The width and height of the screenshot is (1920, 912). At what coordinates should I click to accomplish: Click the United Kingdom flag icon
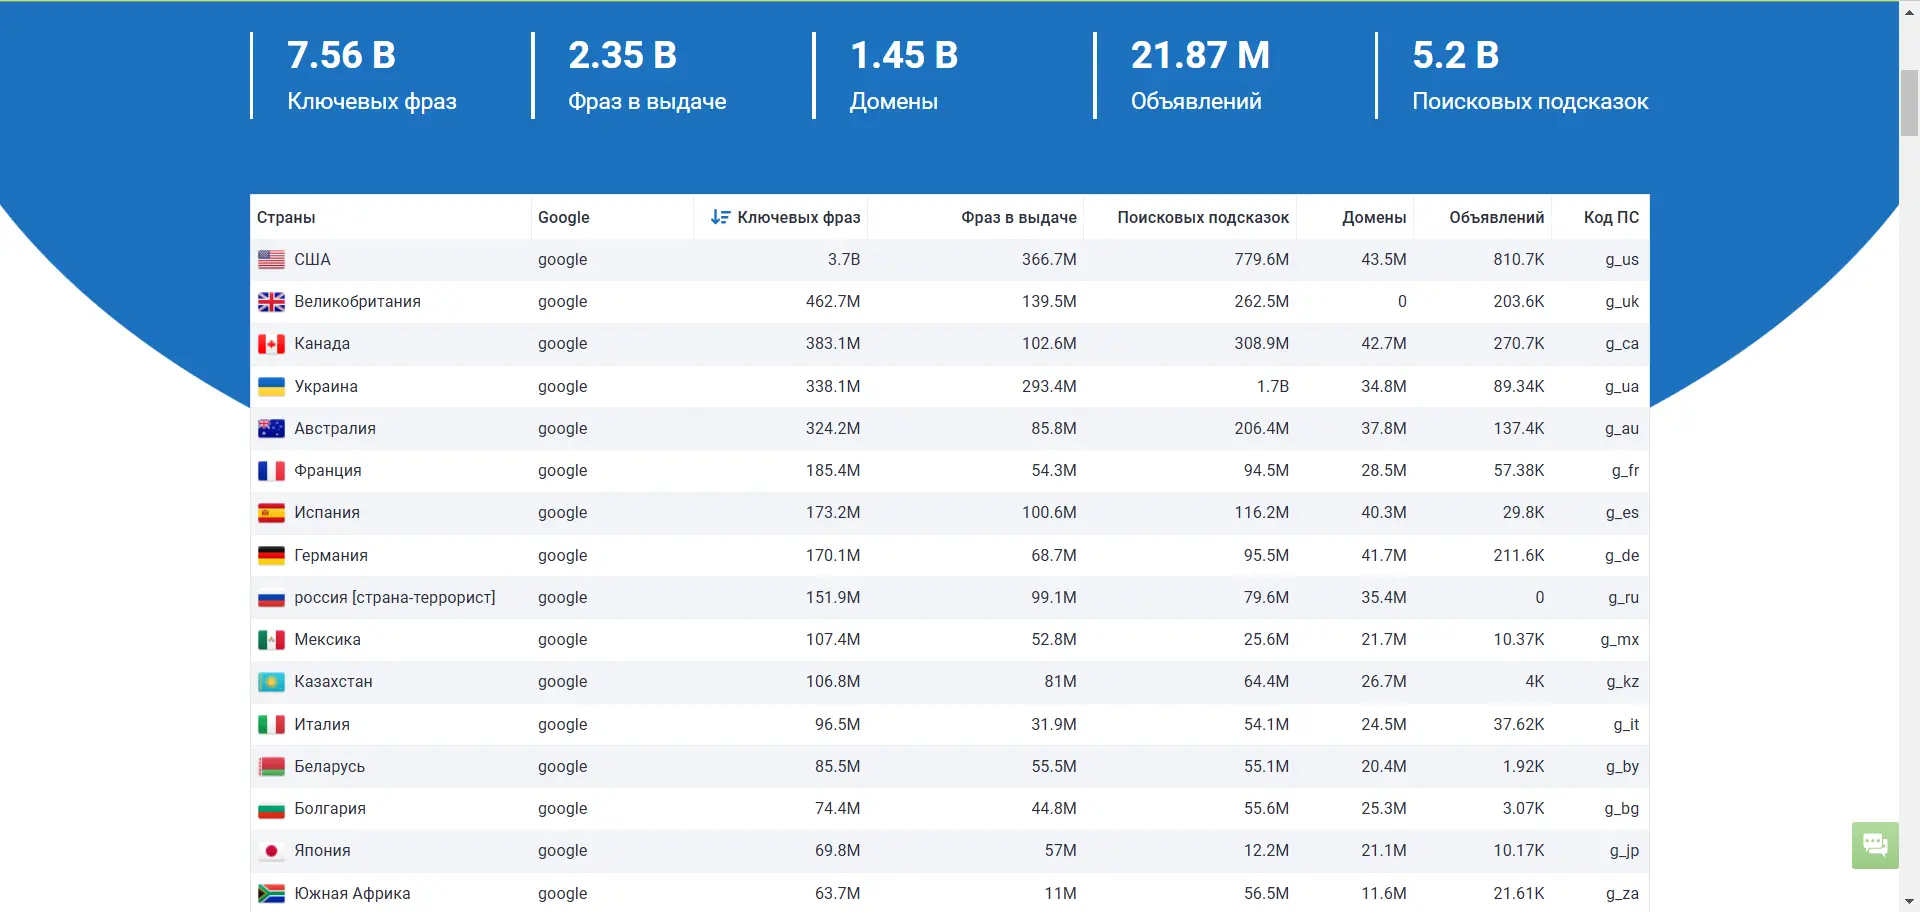click(x=271, y=302)
